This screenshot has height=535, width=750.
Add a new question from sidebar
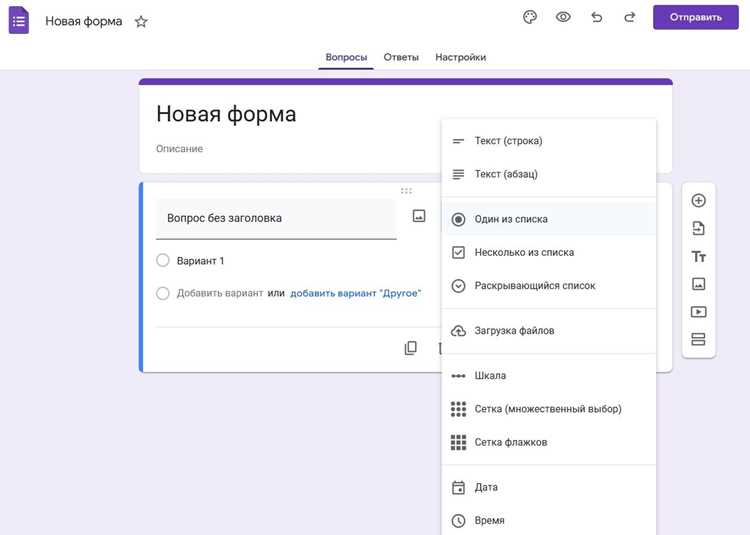point(698,200)
